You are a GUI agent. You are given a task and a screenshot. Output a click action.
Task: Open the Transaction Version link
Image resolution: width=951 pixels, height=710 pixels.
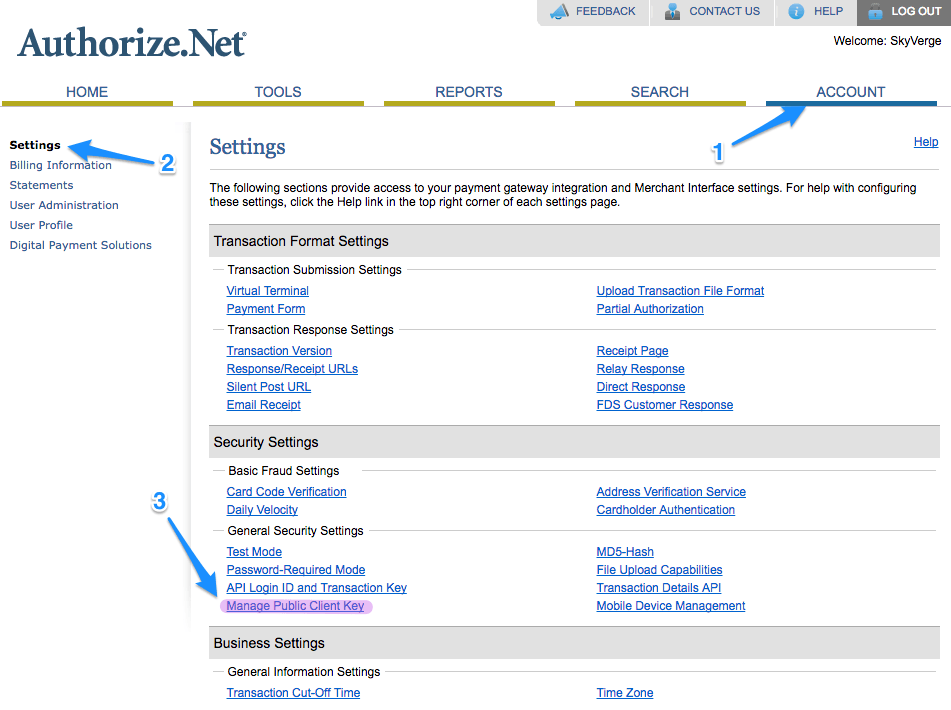click(279, 351)
